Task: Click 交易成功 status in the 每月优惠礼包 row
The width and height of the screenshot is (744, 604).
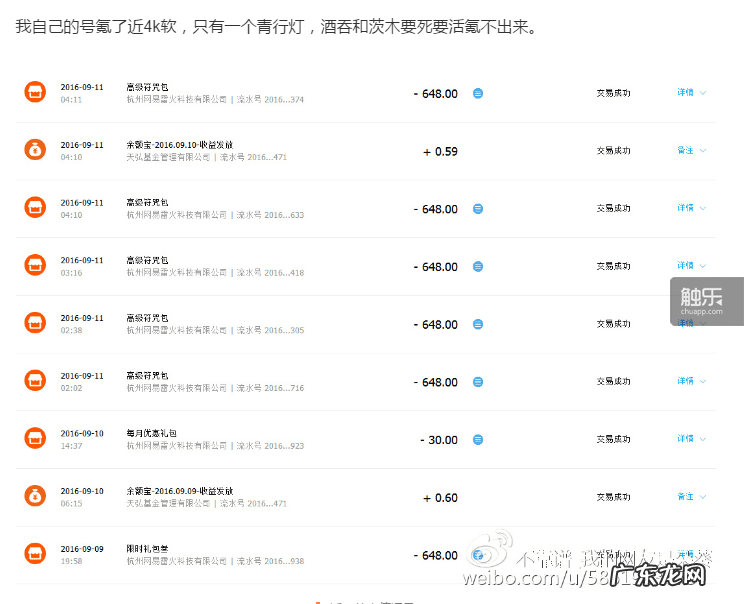Action: click(614, 439)
